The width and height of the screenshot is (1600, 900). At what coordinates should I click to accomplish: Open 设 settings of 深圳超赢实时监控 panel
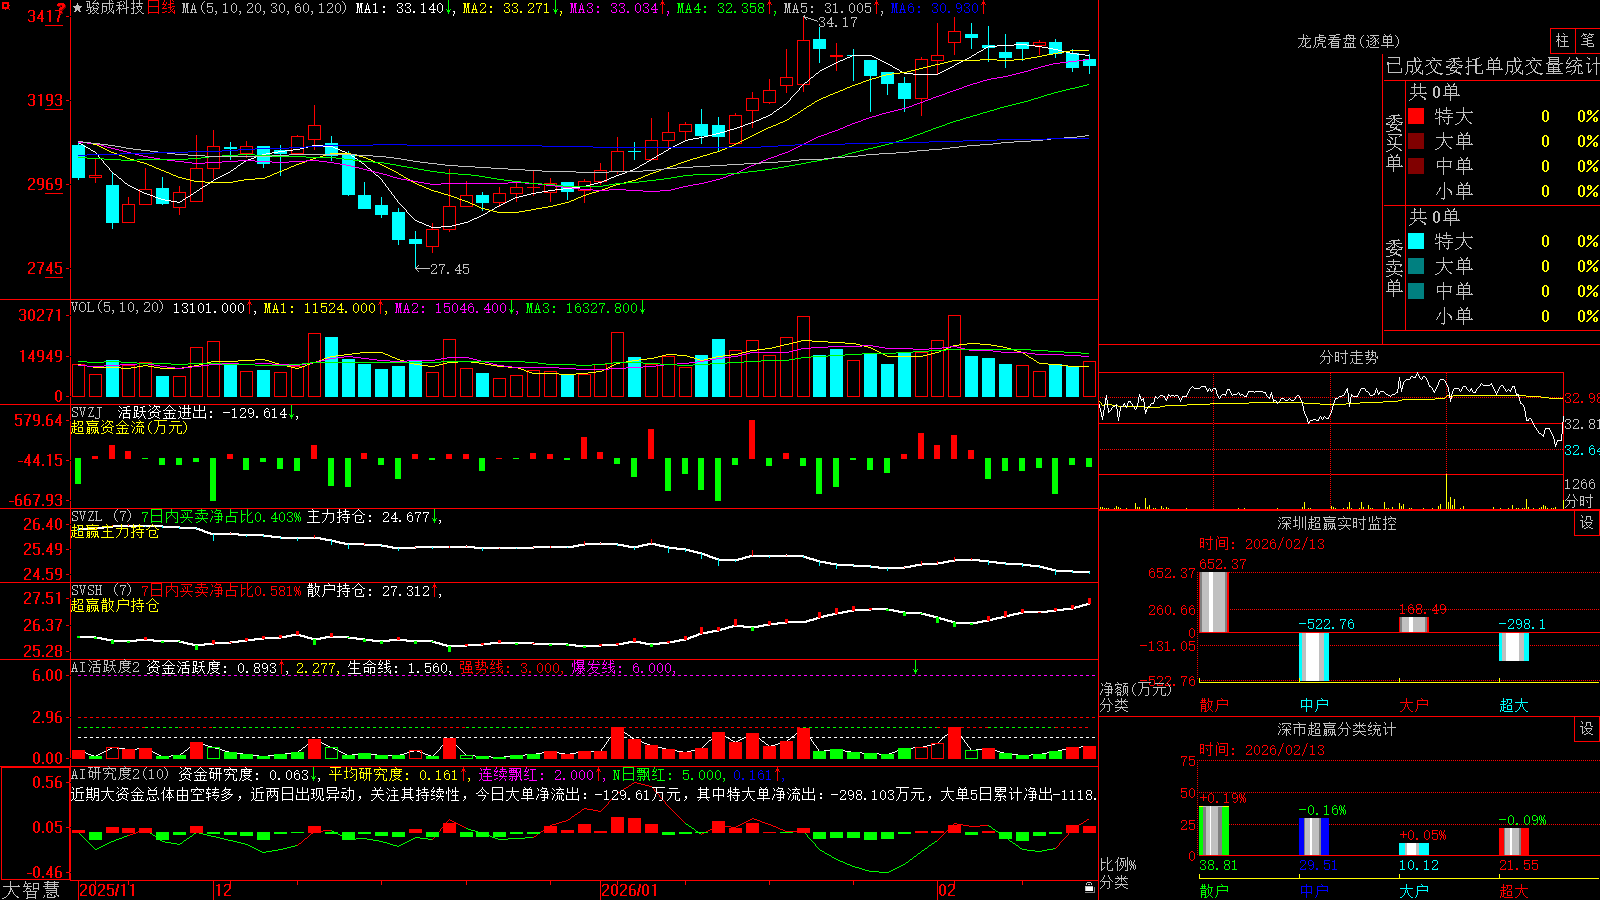click(1587, 523)
